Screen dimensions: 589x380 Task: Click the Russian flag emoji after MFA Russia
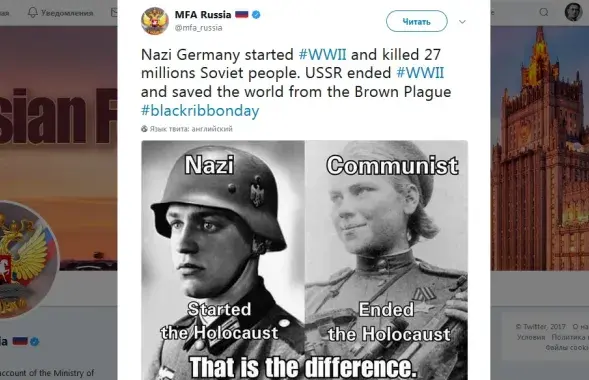point(242,15)
